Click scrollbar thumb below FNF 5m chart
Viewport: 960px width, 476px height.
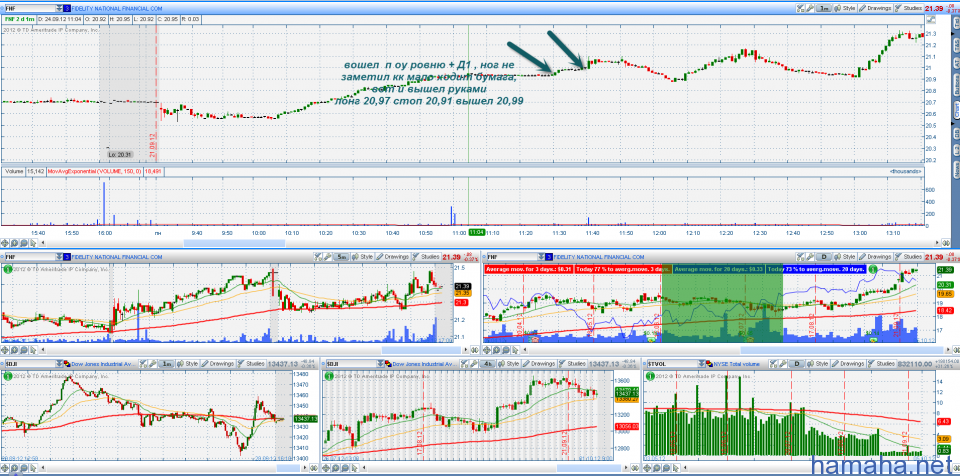pyautogui.click(x=421, y=350)
